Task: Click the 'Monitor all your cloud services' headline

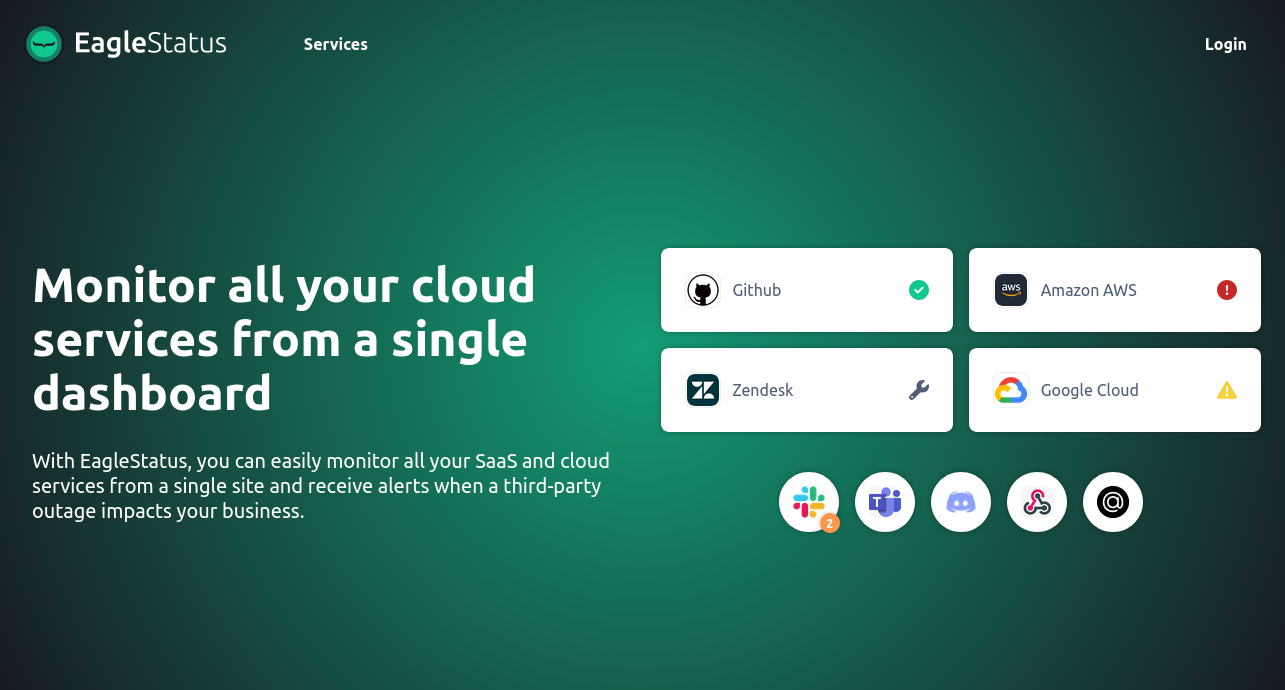Action: tap(284, 339)
